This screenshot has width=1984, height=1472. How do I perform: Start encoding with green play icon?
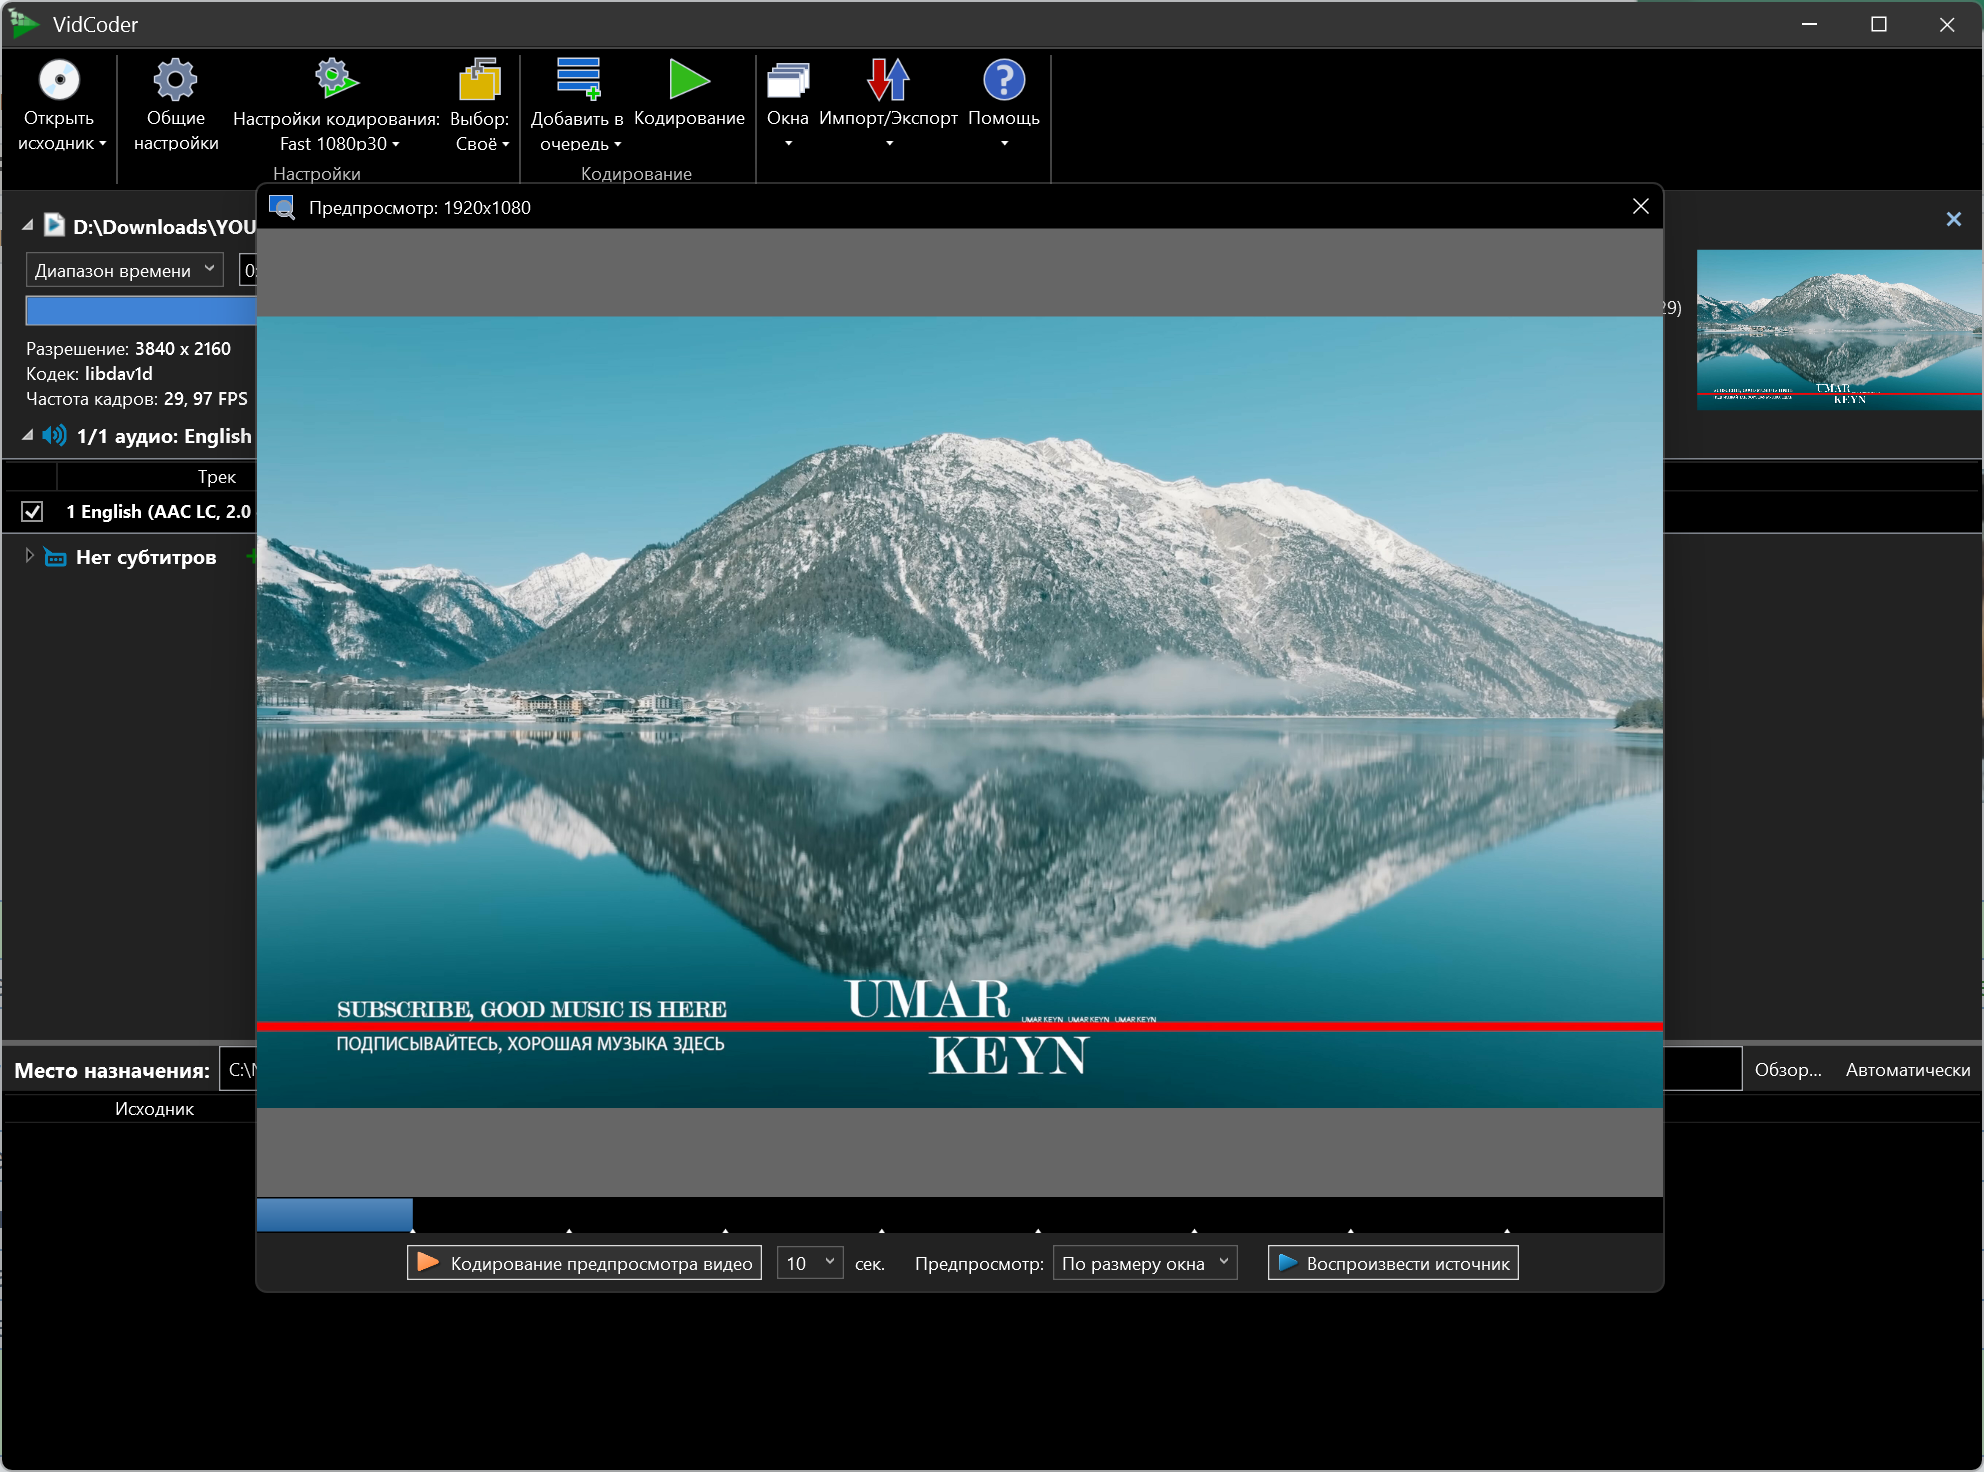tap(689, 80)
